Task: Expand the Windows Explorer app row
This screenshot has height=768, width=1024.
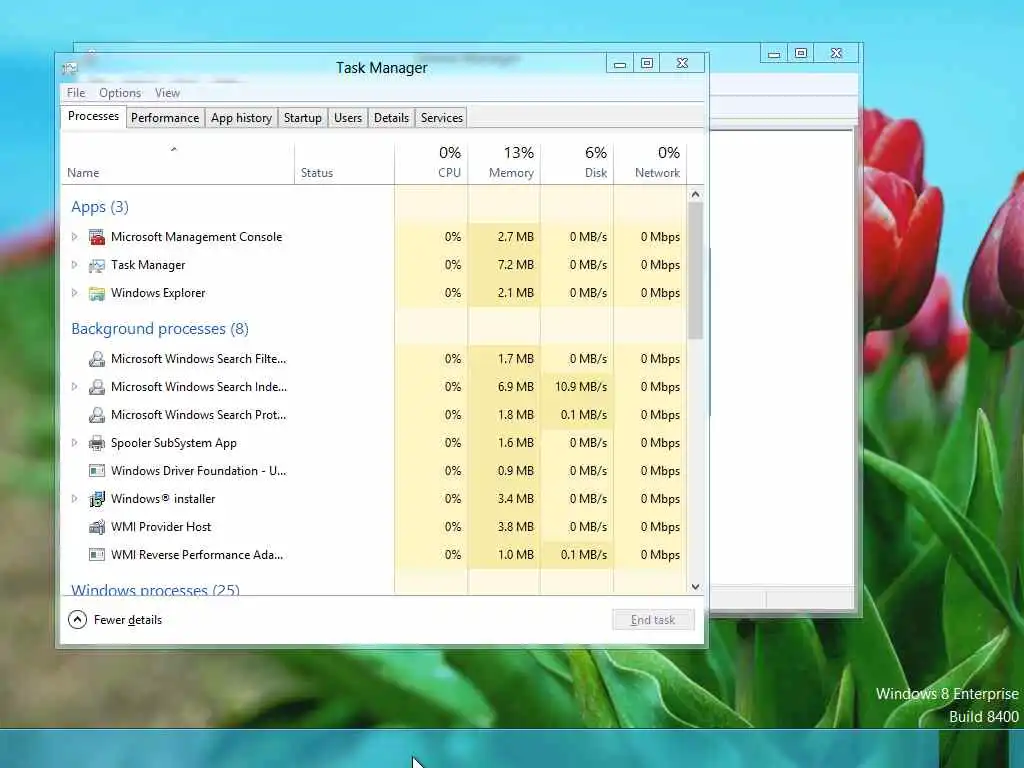Action: [74, 293]
